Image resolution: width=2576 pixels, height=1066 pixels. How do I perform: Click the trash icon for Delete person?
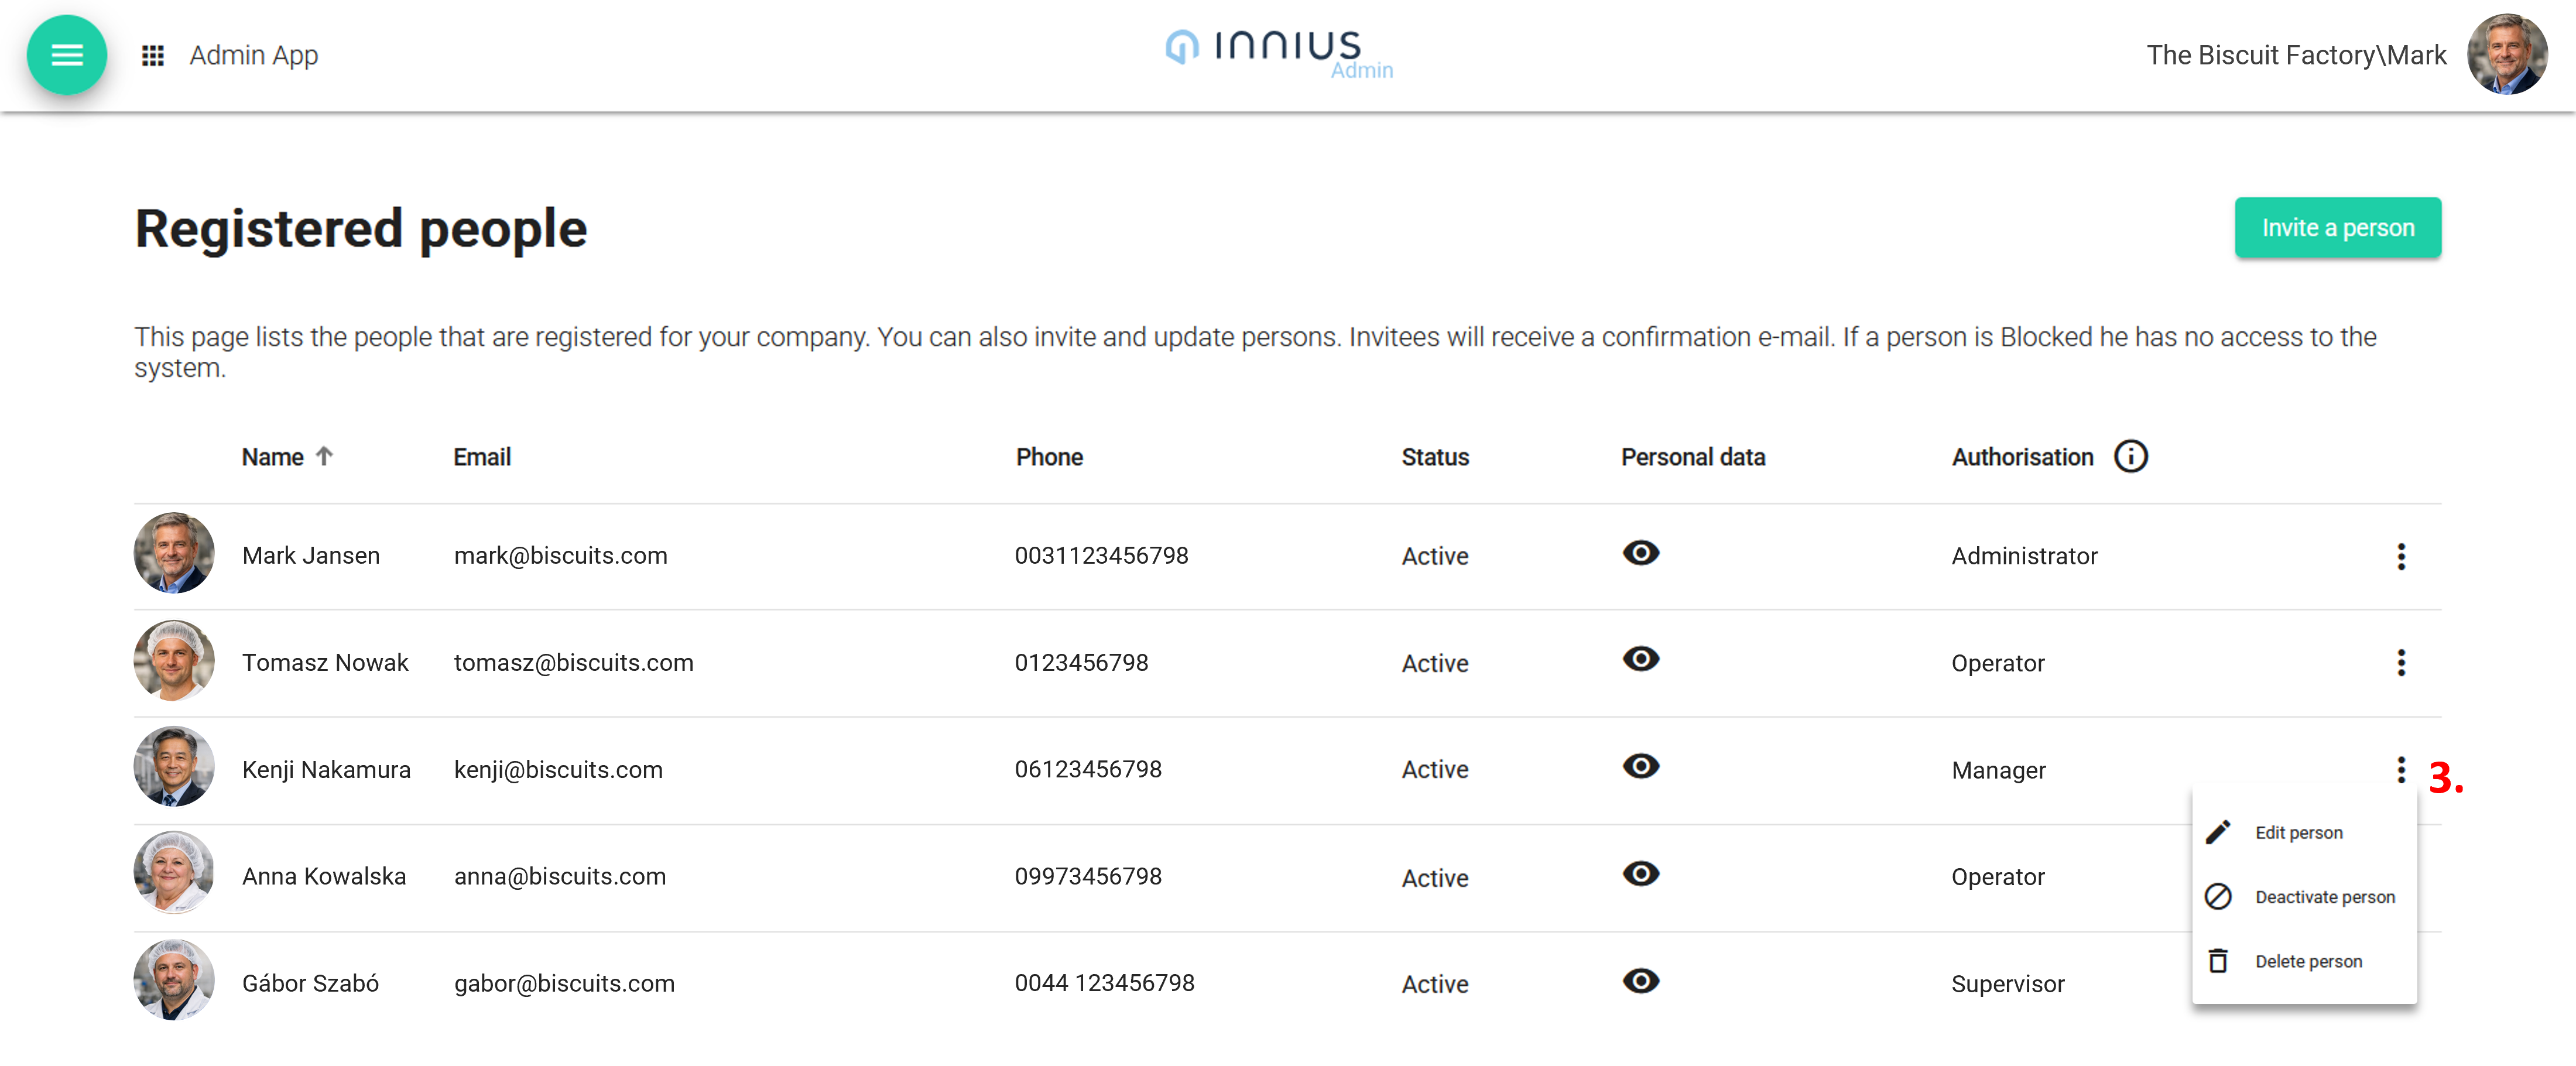2217,961
